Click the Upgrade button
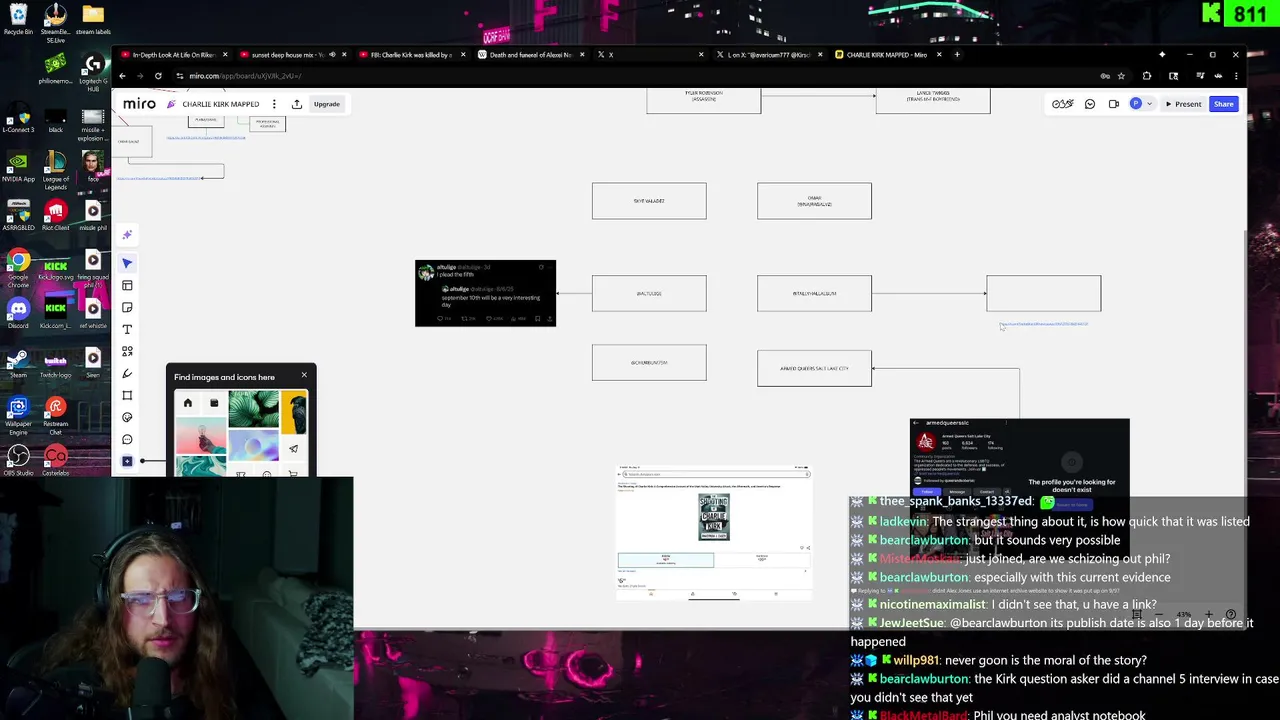Image resolution: width=1280 pixels, height=720 pixels. [326, 104]
